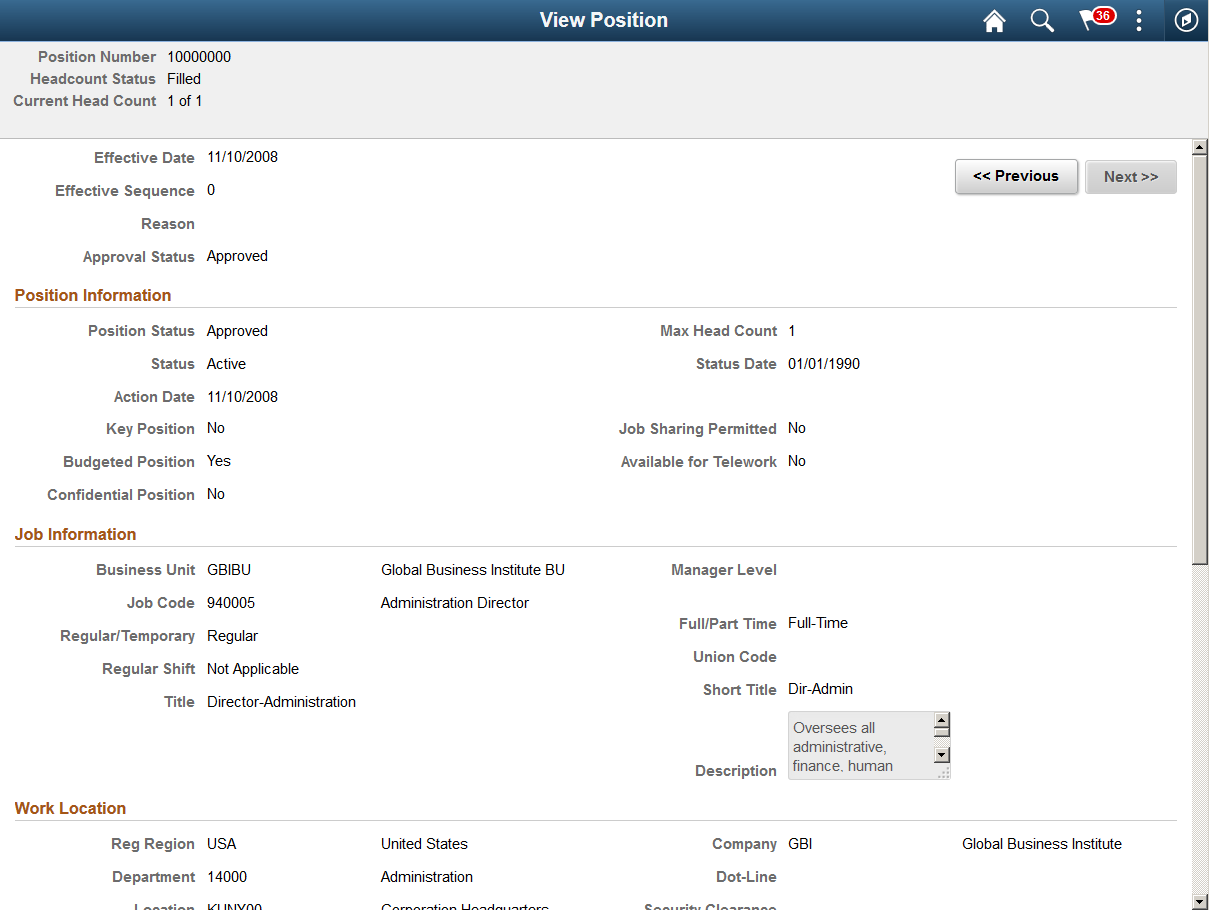1209x910 pixels.
Task: Click the Administration Director job description
Action: click(x=455, y=603)
